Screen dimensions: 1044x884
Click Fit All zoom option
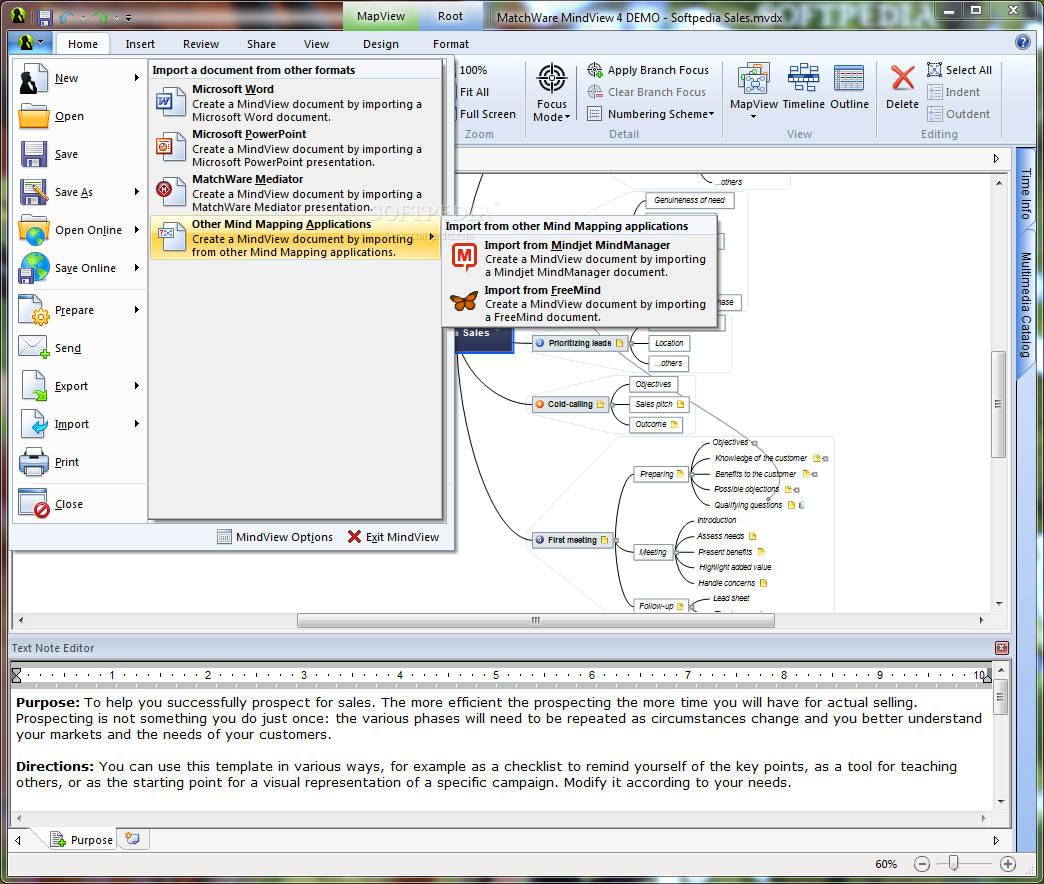point(474,92)
